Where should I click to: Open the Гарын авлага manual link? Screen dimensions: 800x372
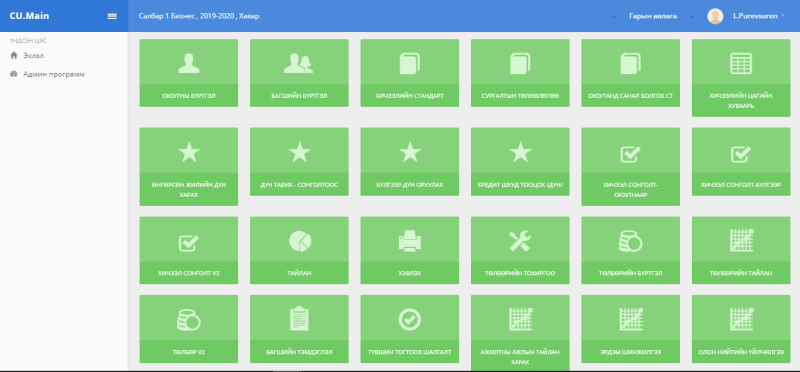point(653,16)
